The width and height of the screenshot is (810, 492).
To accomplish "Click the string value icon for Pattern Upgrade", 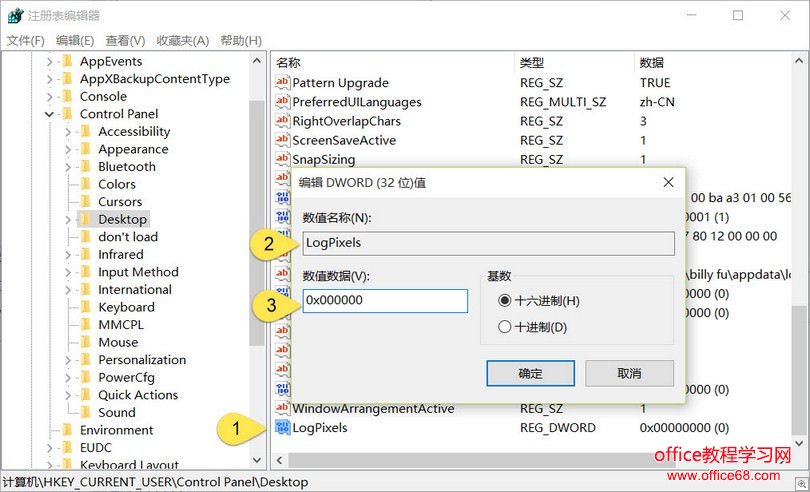I will click(283, 83).
